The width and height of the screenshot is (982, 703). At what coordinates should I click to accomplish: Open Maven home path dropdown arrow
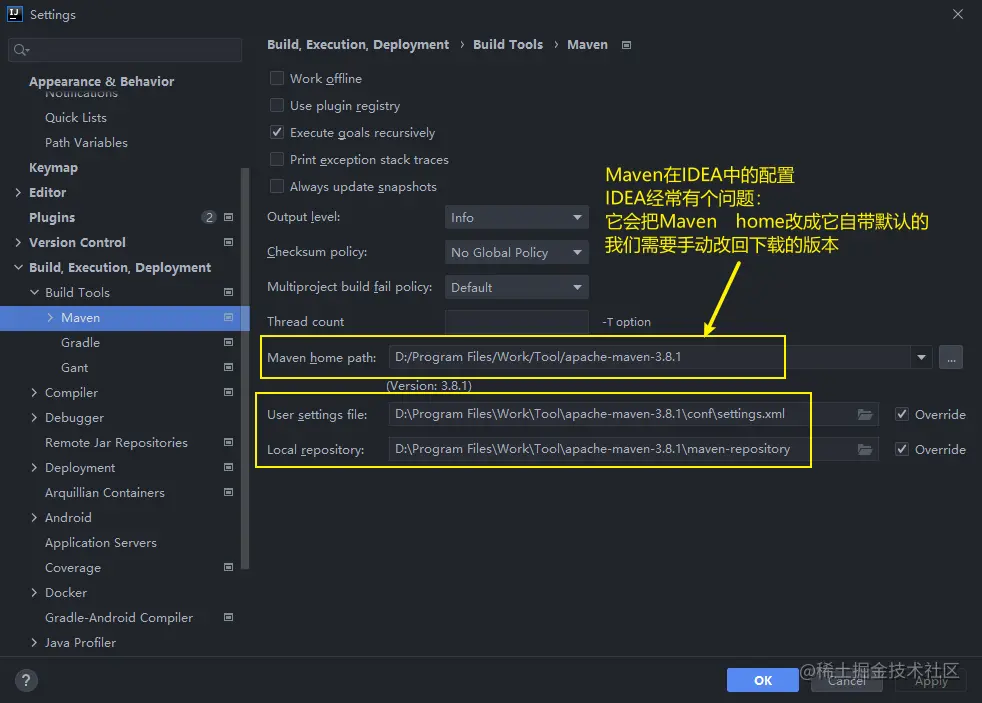(x=921, y=357)
